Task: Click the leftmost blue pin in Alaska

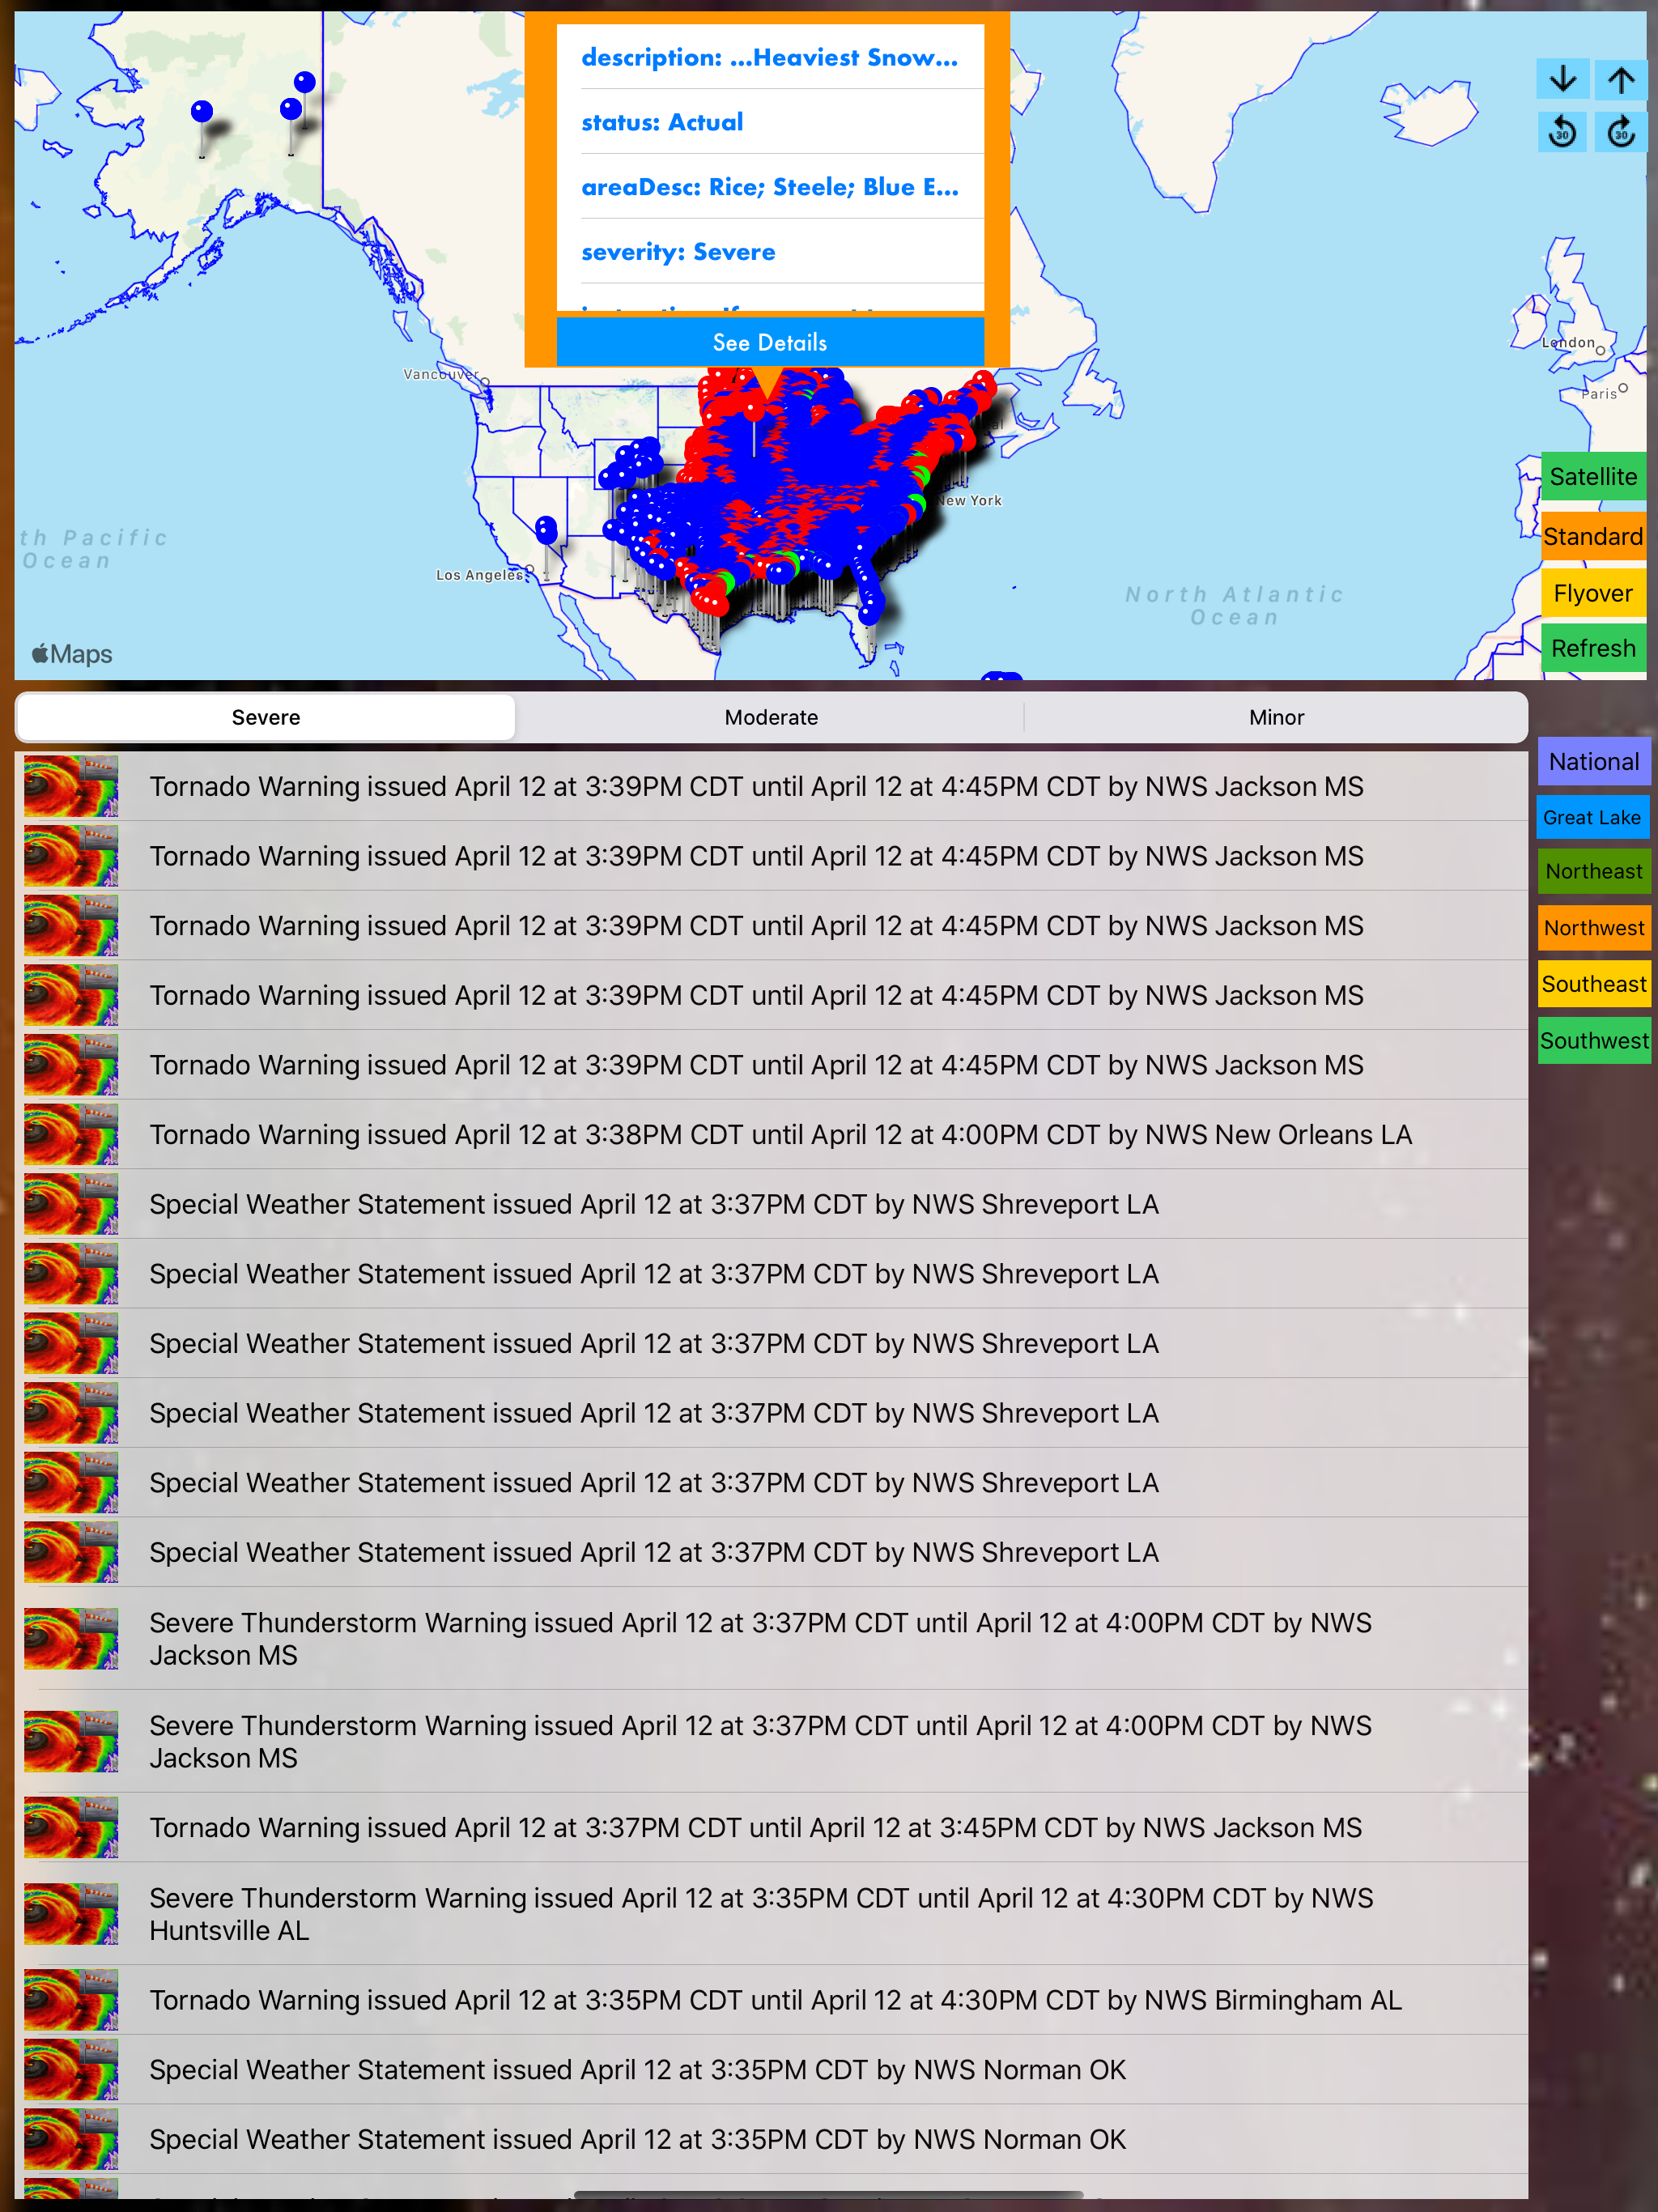Action: 202,111
